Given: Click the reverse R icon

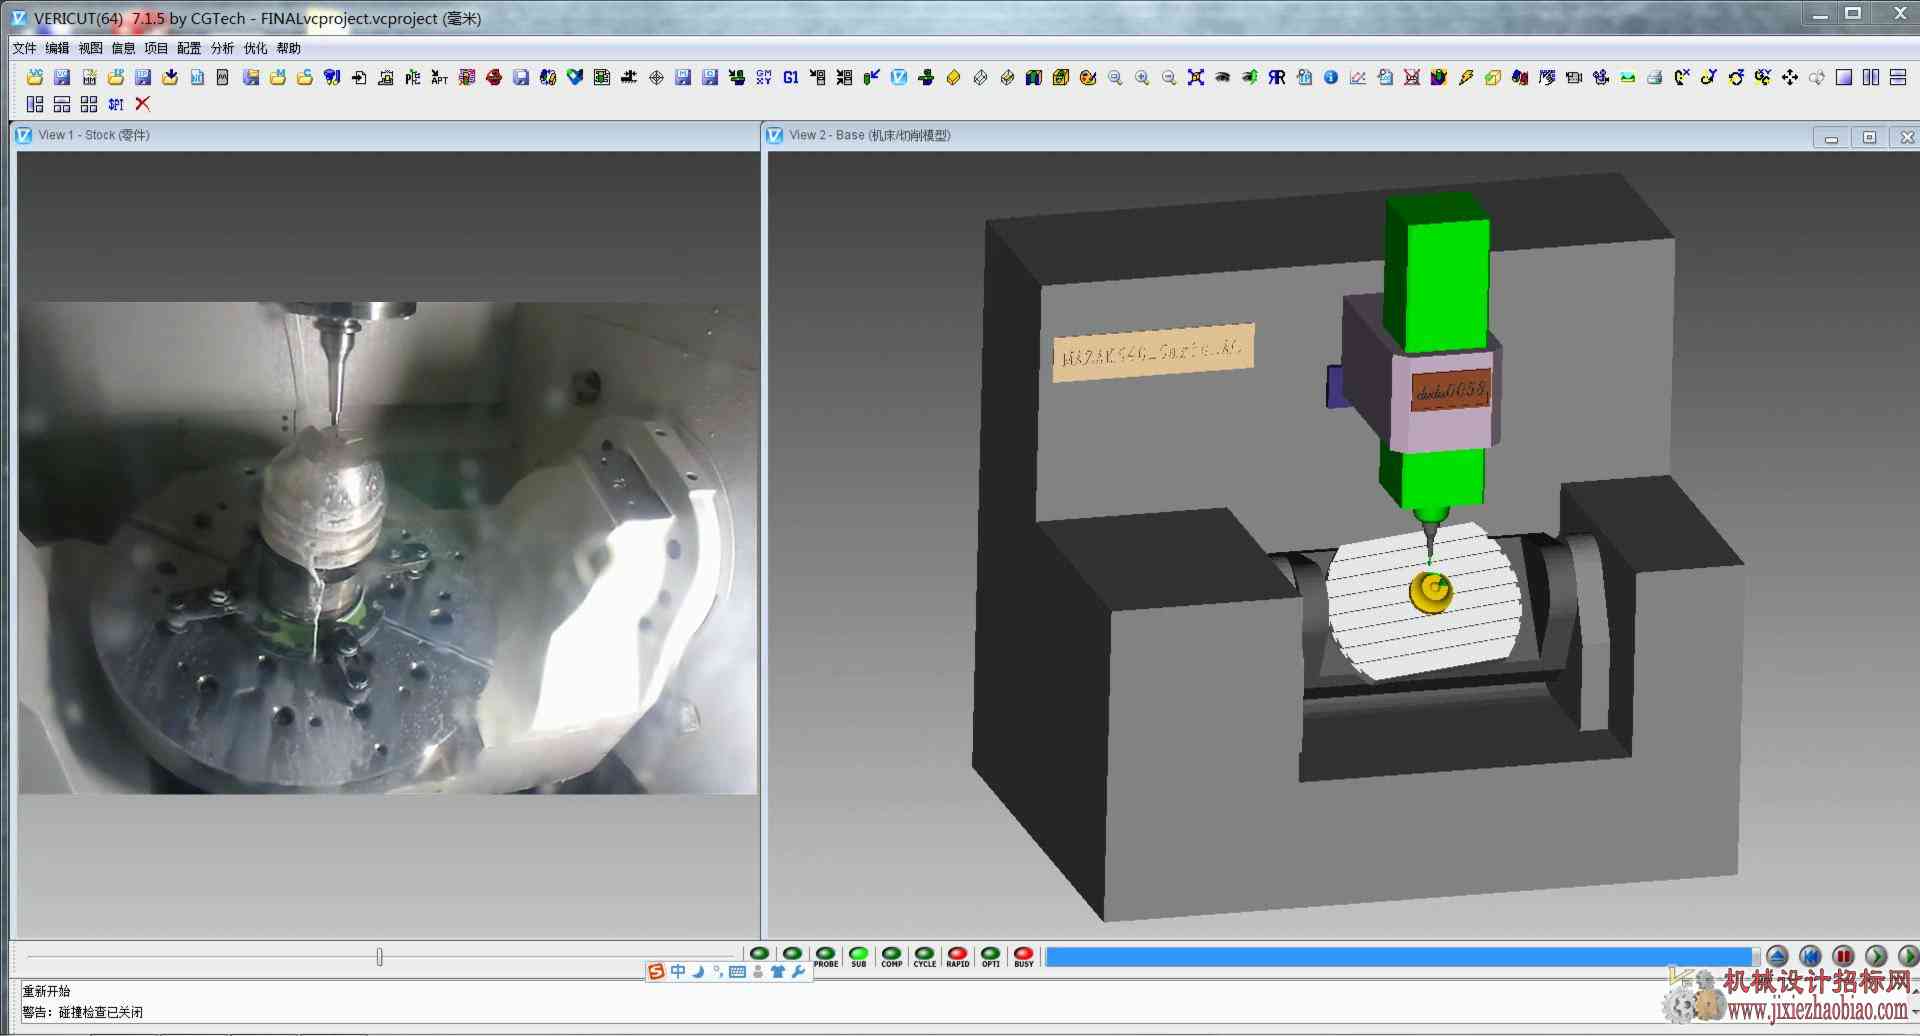Looking at the screenshot, I should 1277,77.
